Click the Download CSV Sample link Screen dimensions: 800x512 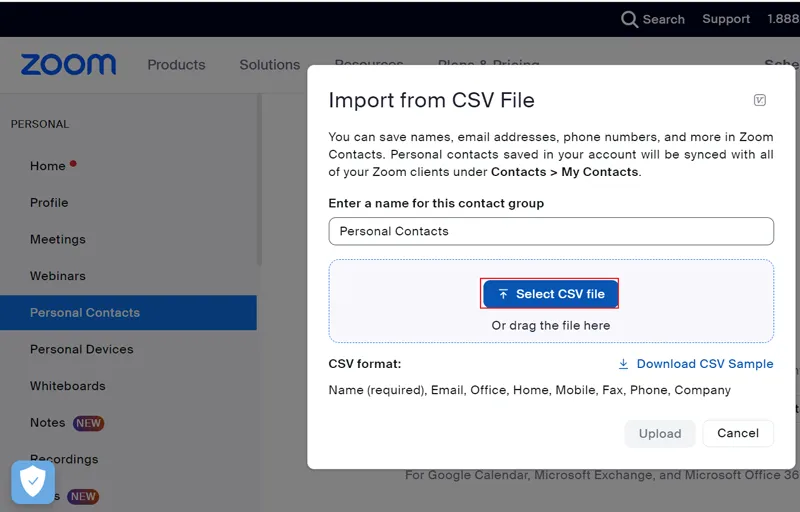coord(696,364)
